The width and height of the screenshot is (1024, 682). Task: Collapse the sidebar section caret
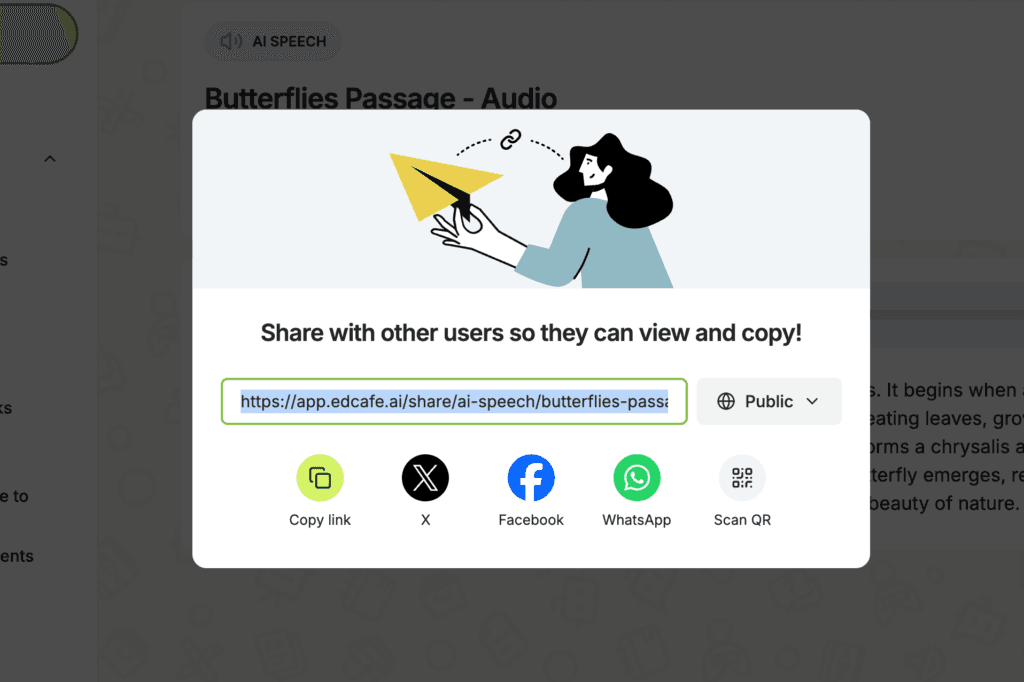click(x=50, y=159)
